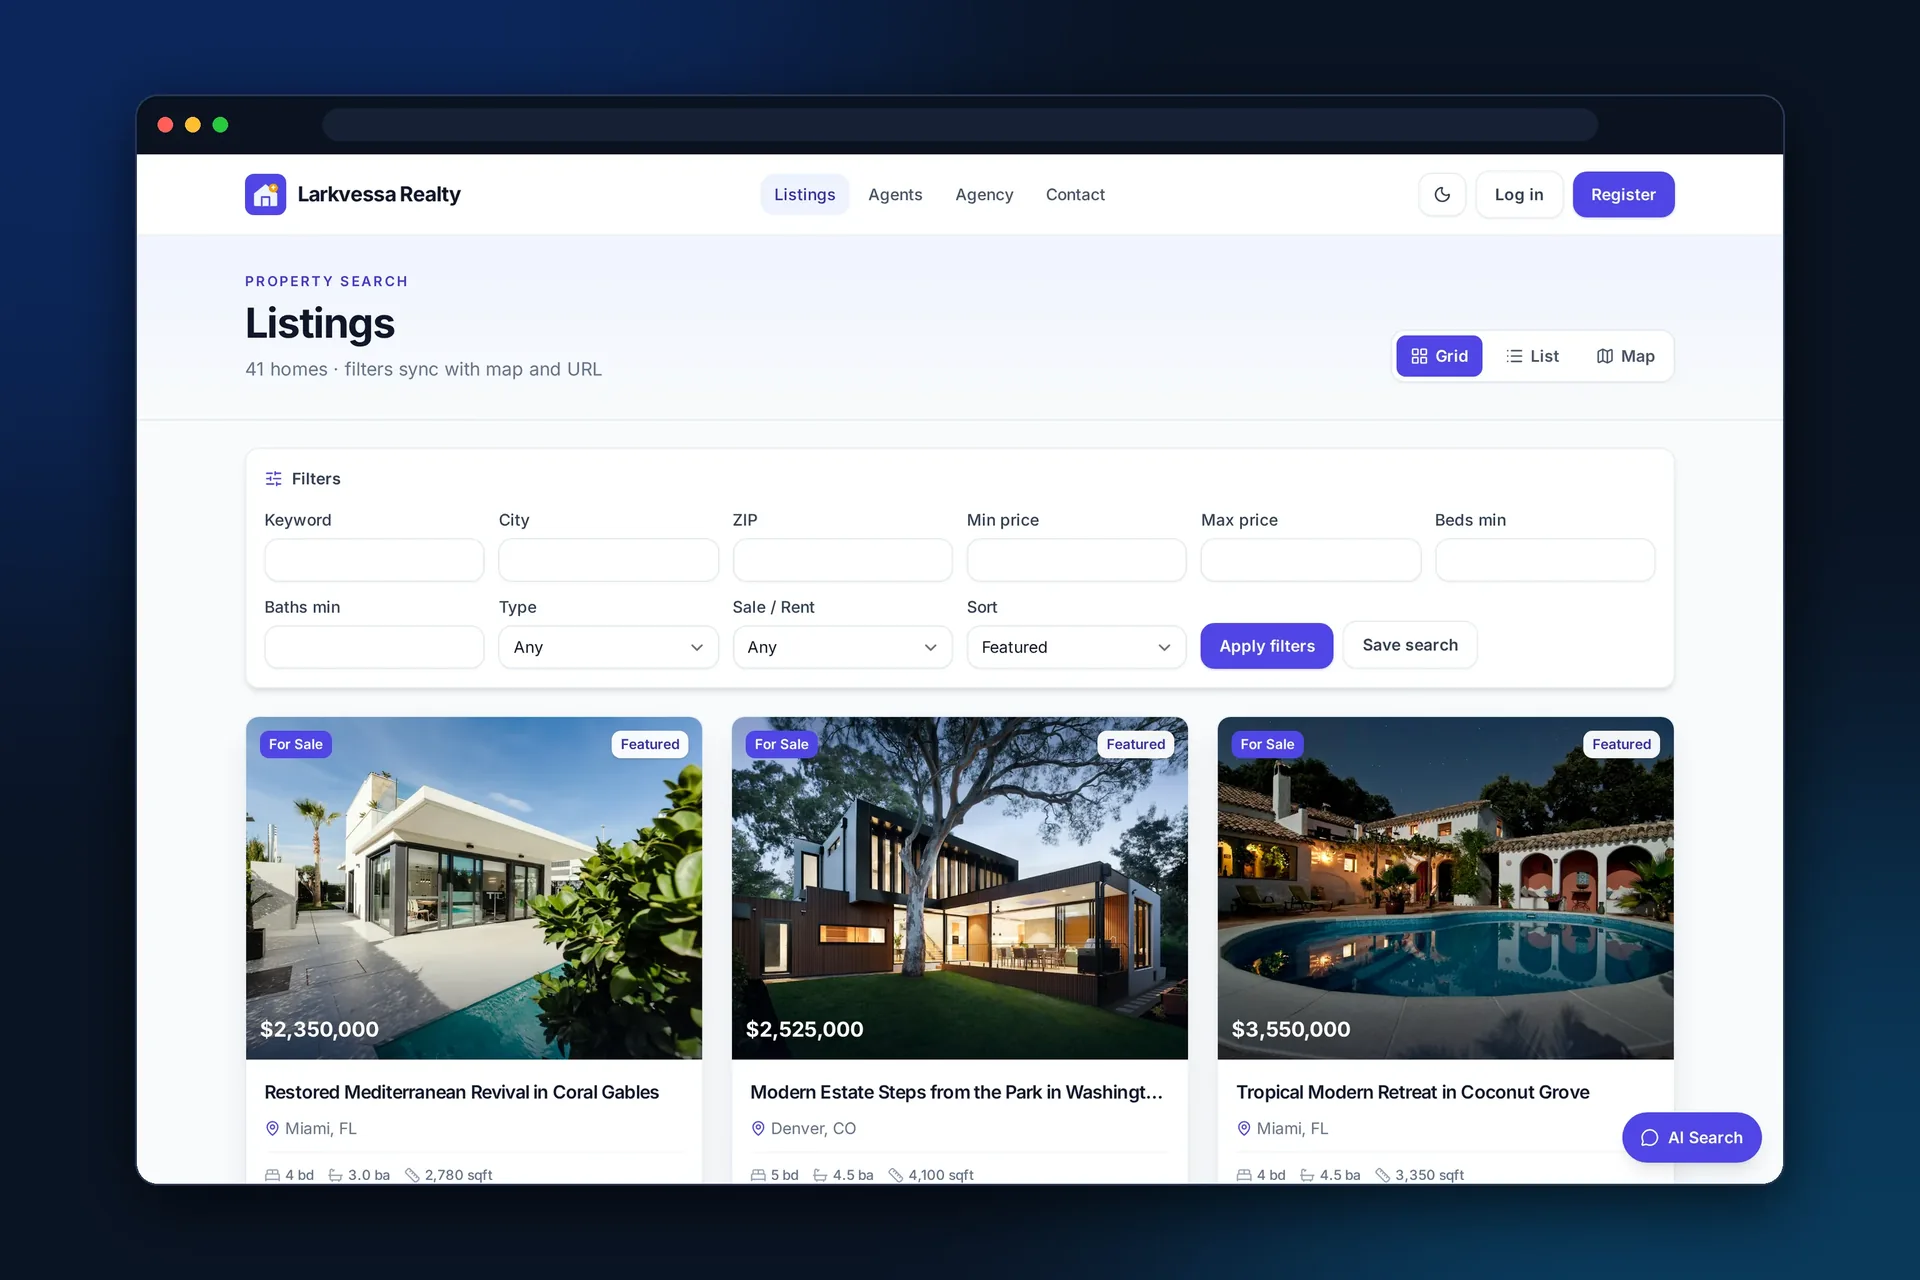Open the Agency nav item

point(984,194)
